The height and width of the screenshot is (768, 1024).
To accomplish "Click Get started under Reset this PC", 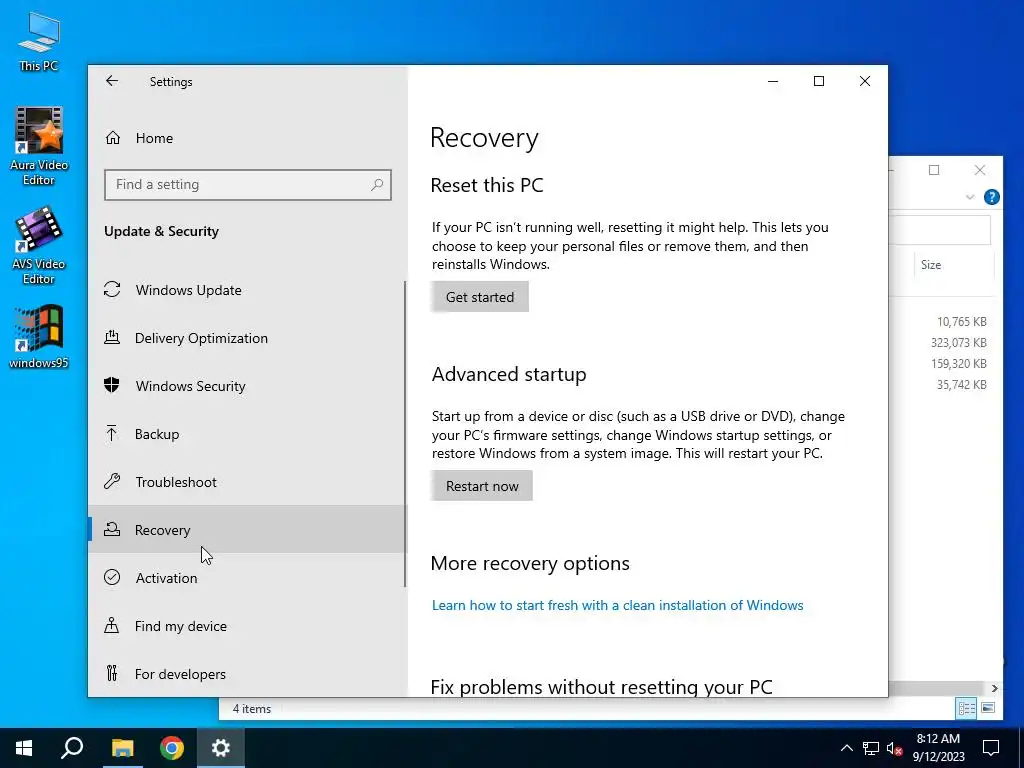I will pyautogui.click(x=479, y=297).
